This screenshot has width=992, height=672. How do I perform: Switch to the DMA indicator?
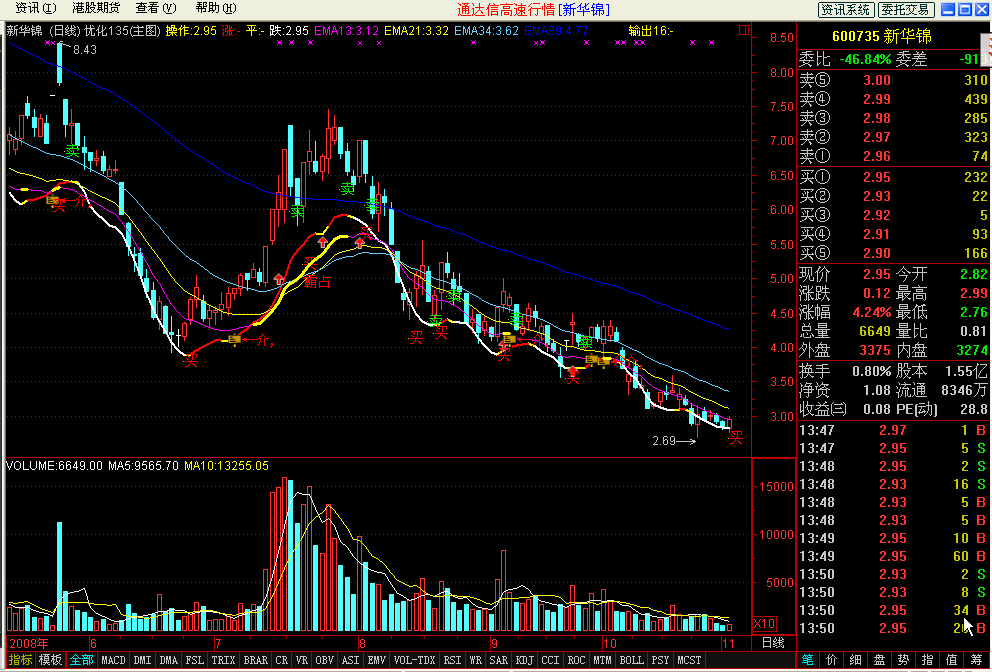[169, 660]
